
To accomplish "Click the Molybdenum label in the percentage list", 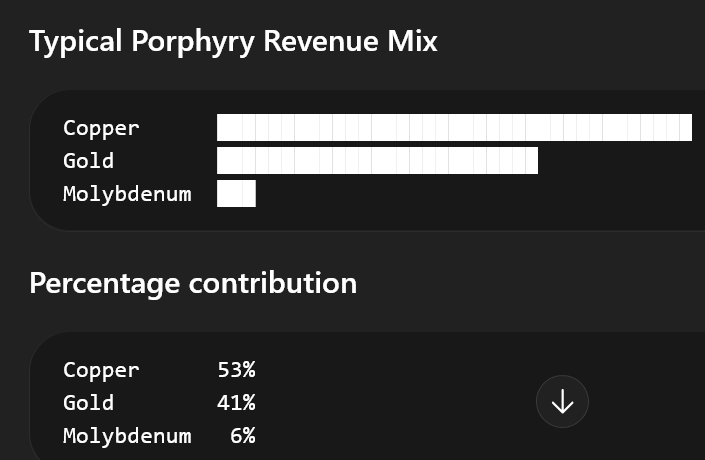I will coord(127,436).
